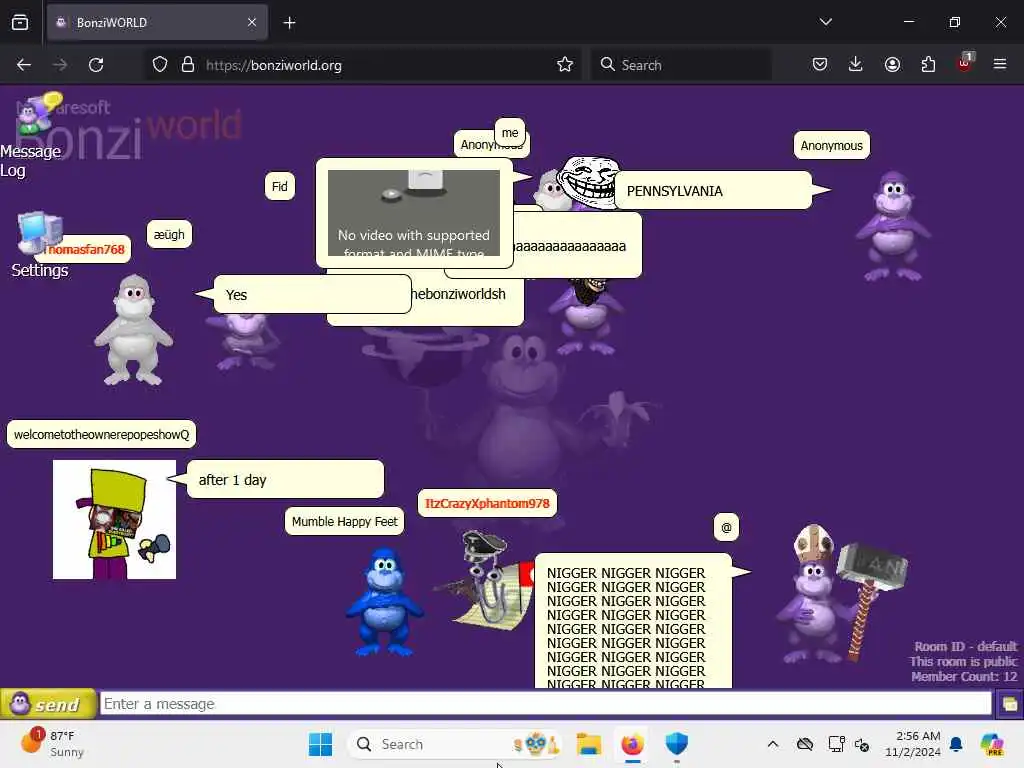Click the 'after 1 day' speech bubble
Screen dimensions: 1024x768
285,479
